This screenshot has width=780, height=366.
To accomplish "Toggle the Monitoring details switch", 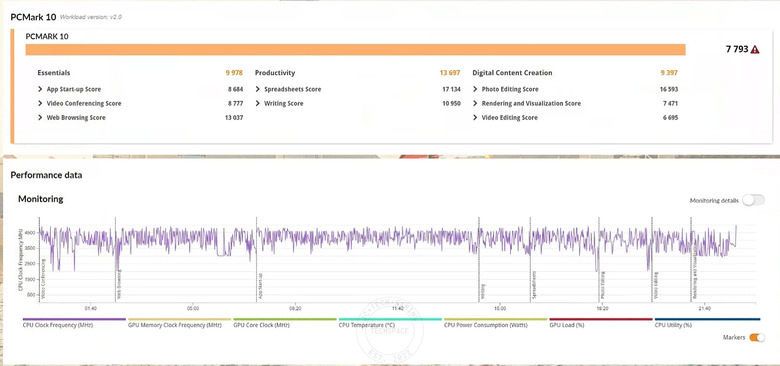I will pos(753,200).
